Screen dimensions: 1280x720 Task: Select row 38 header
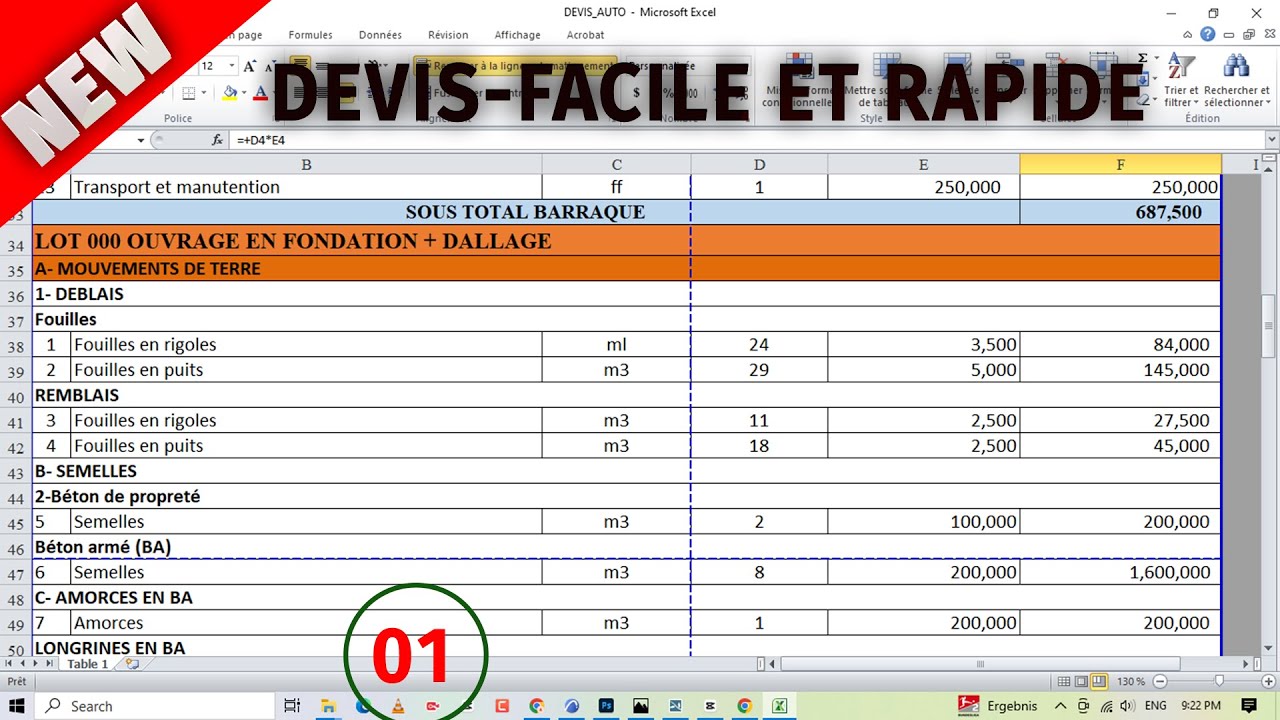point(15,345)
